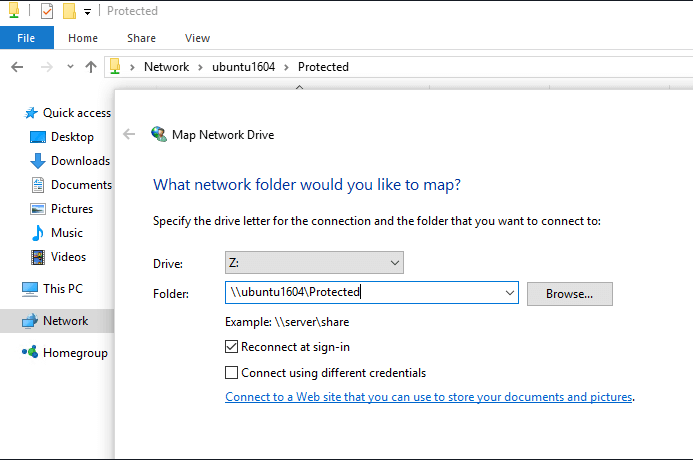This screenshot has width=693, height=460.
Task: Open the Homegroup item in sidebar
Action: (x=75, y=353)
